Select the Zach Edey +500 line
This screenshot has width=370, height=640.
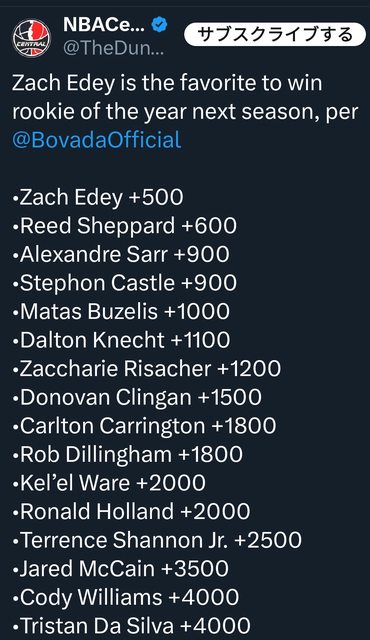point(98,197)
